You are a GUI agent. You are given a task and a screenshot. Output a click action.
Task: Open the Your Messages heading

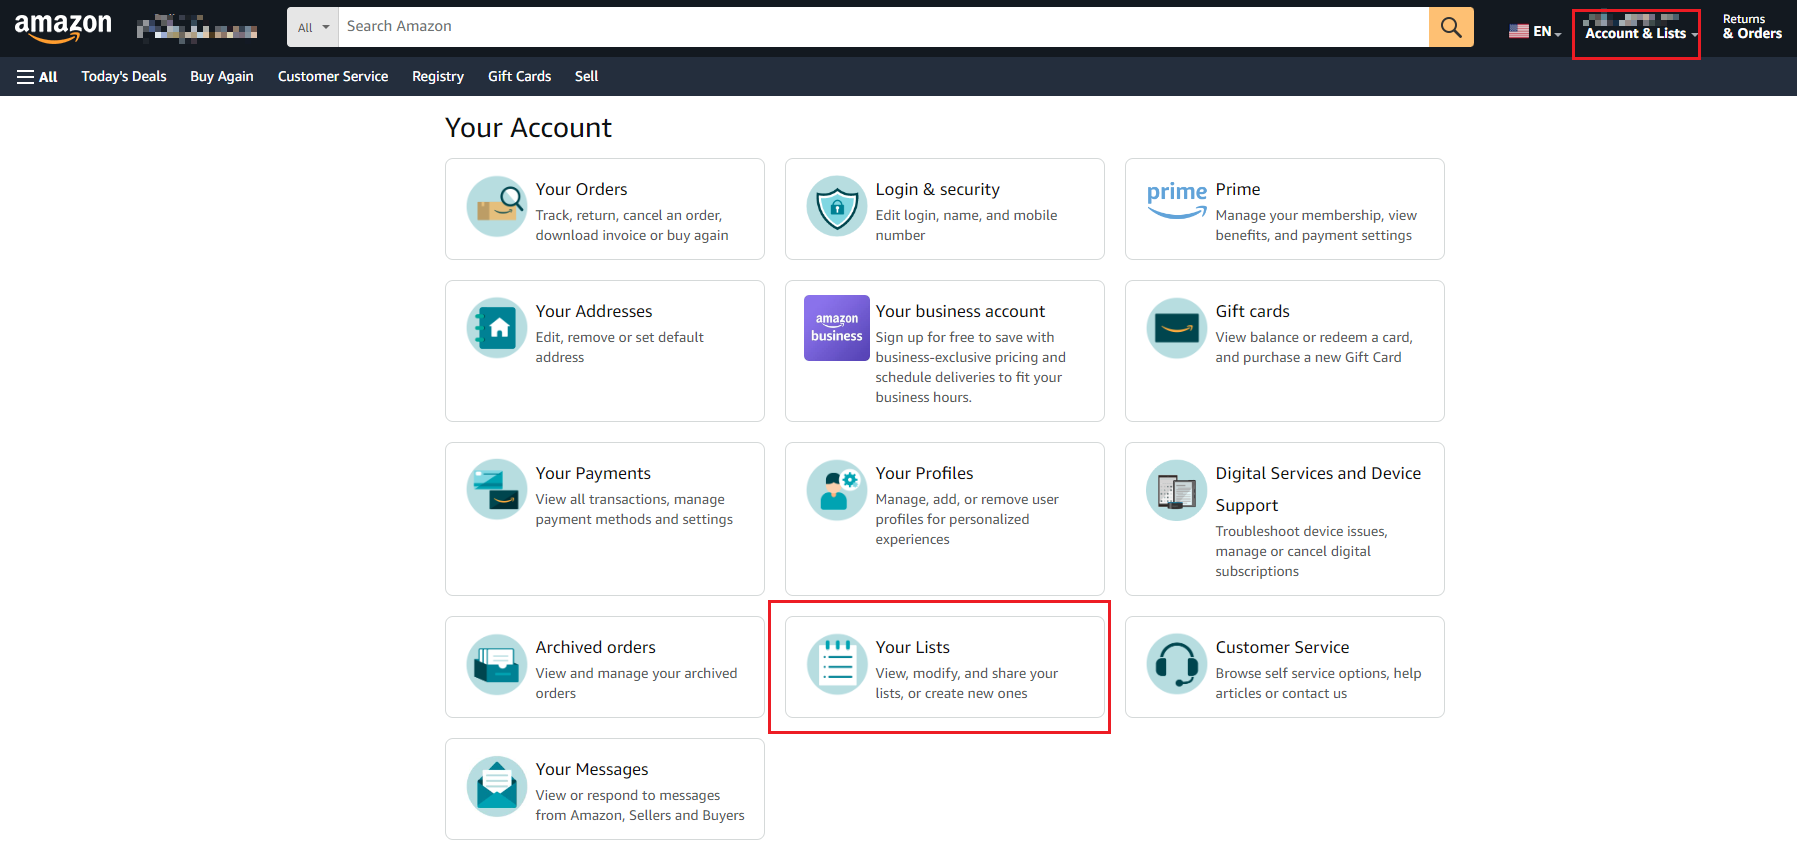pos(592,769)
